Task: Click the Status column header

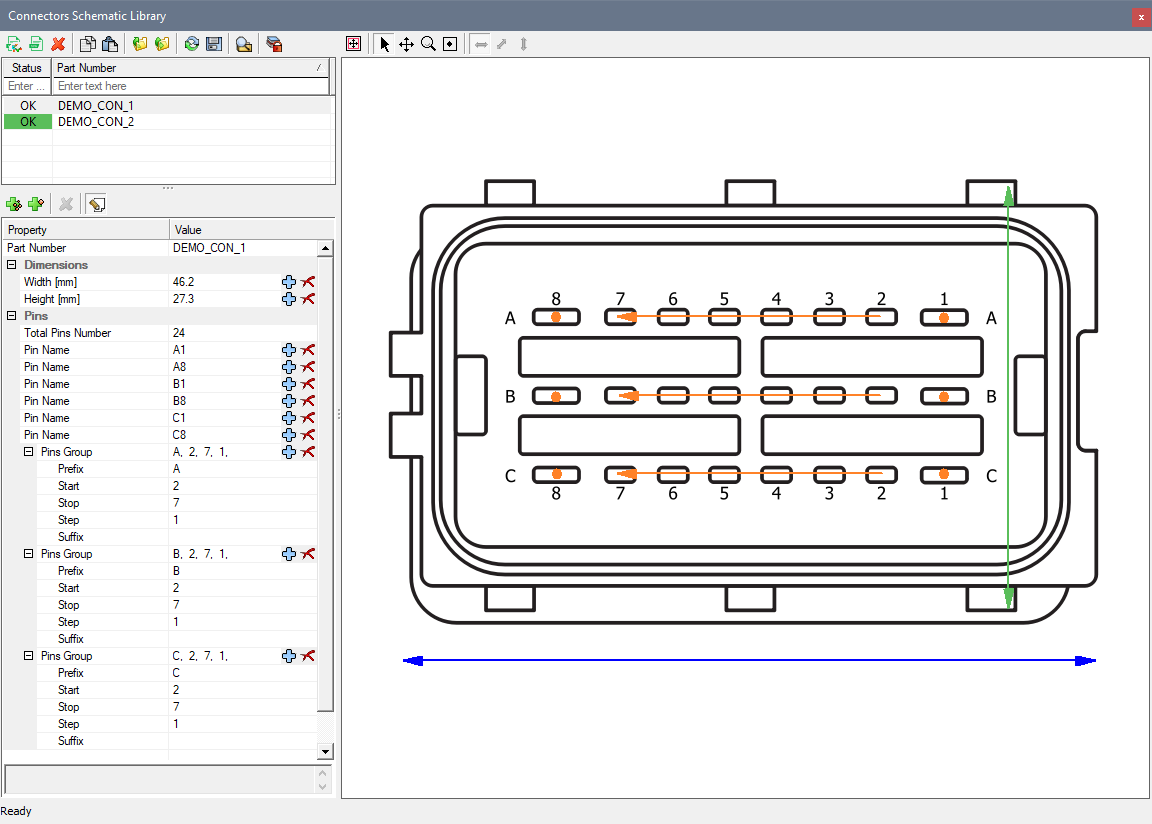Action: pos(27,68)
